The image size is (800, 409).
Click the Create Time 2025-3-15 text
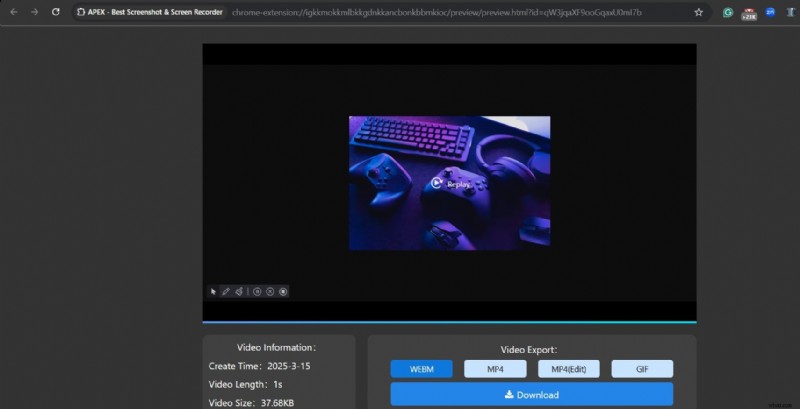click(x=259, y=366)
